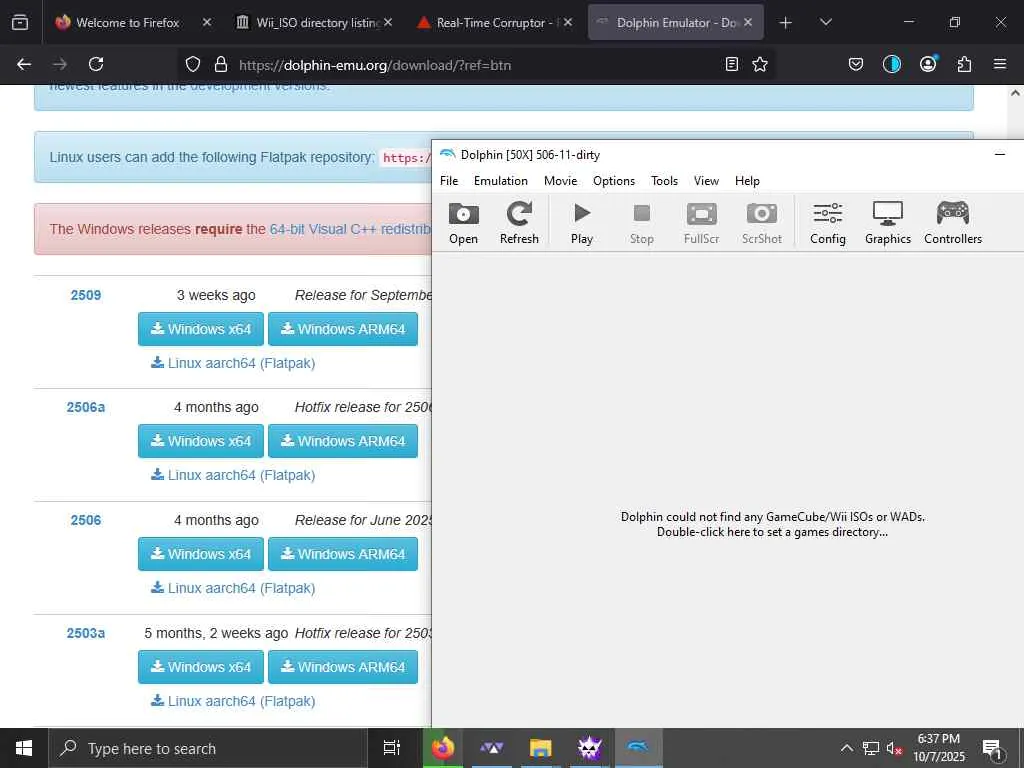Viewport: 1024px width, 768px height.
Task: Open Dolphin Controllers settings
Action: coord(953,223)
